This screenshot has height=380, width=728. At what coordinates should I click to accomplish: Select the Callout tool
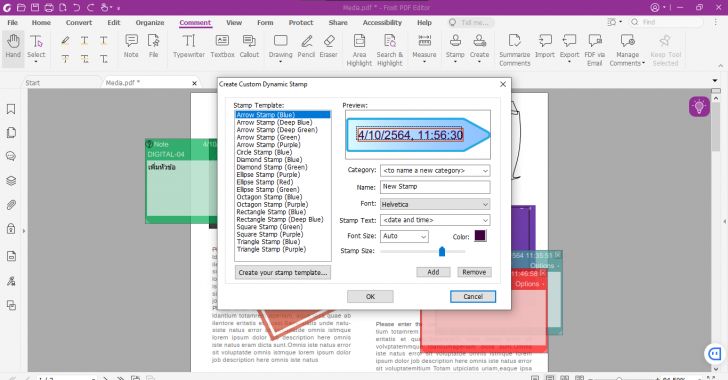pos(249,46)
